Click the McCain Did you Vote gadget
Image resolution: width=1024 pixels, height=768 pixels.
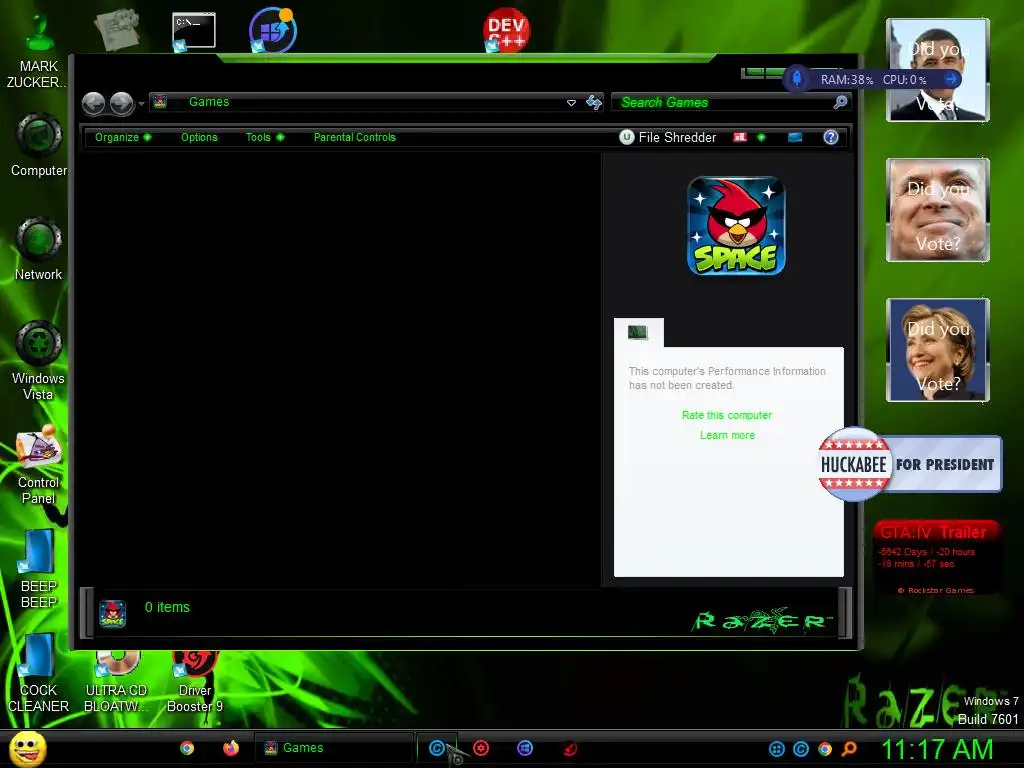coord(938,210)
